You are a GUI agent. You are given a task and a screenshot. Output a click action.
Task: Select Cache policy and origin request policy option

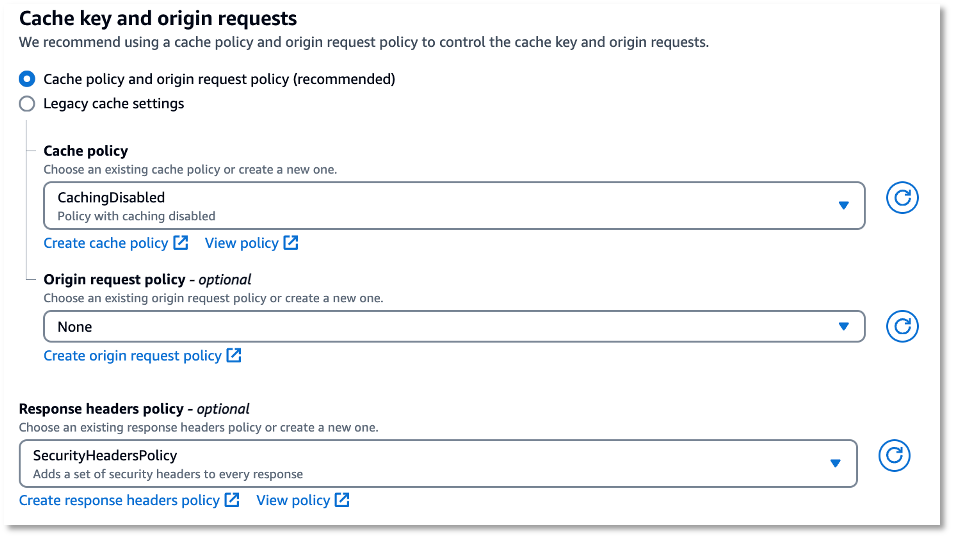27,79
